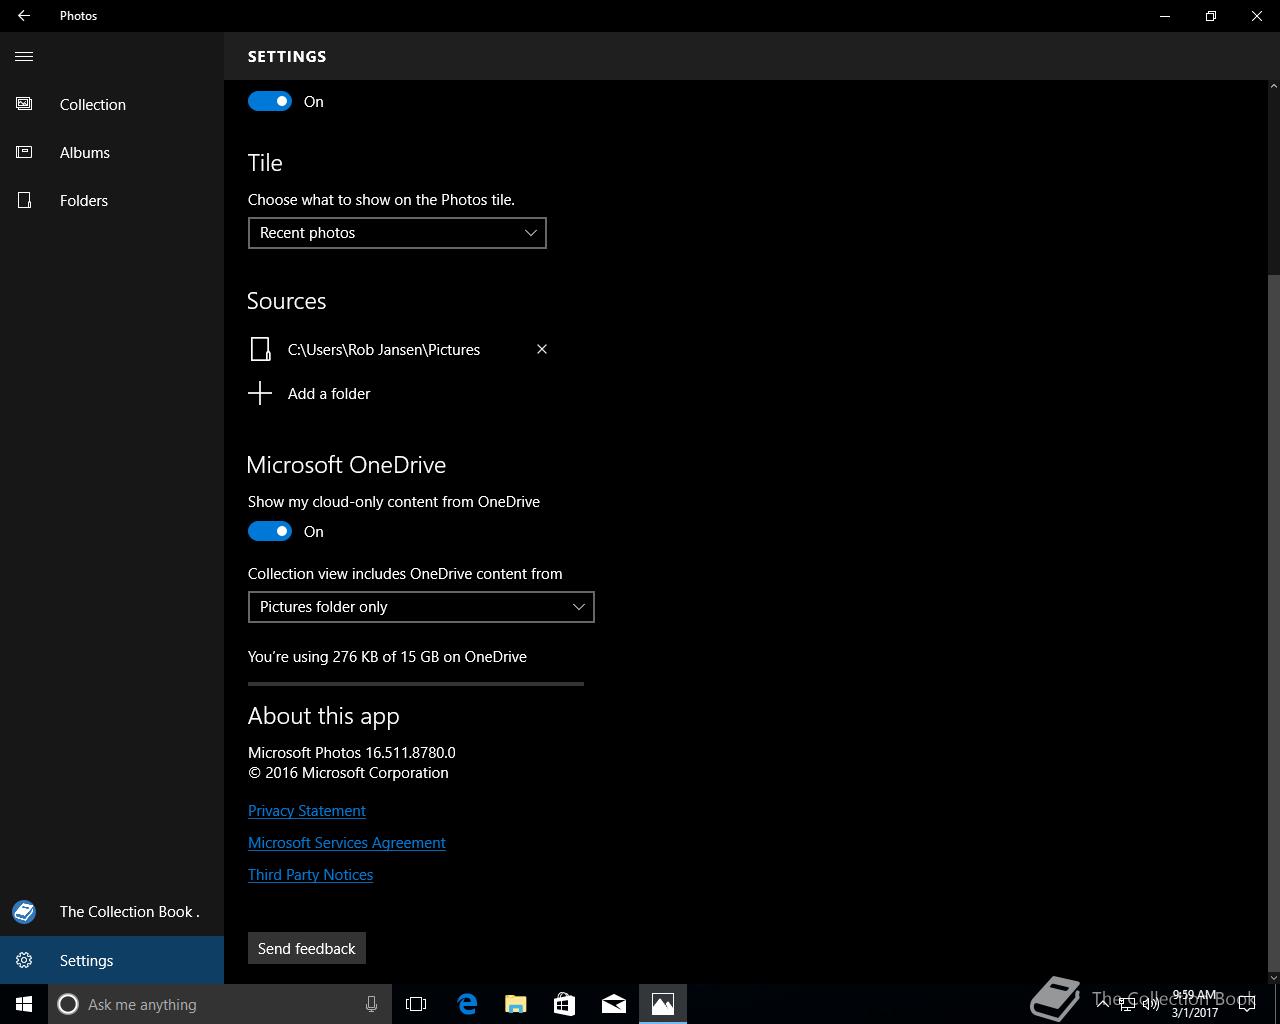Click Send feedback button

coord(307,948)
